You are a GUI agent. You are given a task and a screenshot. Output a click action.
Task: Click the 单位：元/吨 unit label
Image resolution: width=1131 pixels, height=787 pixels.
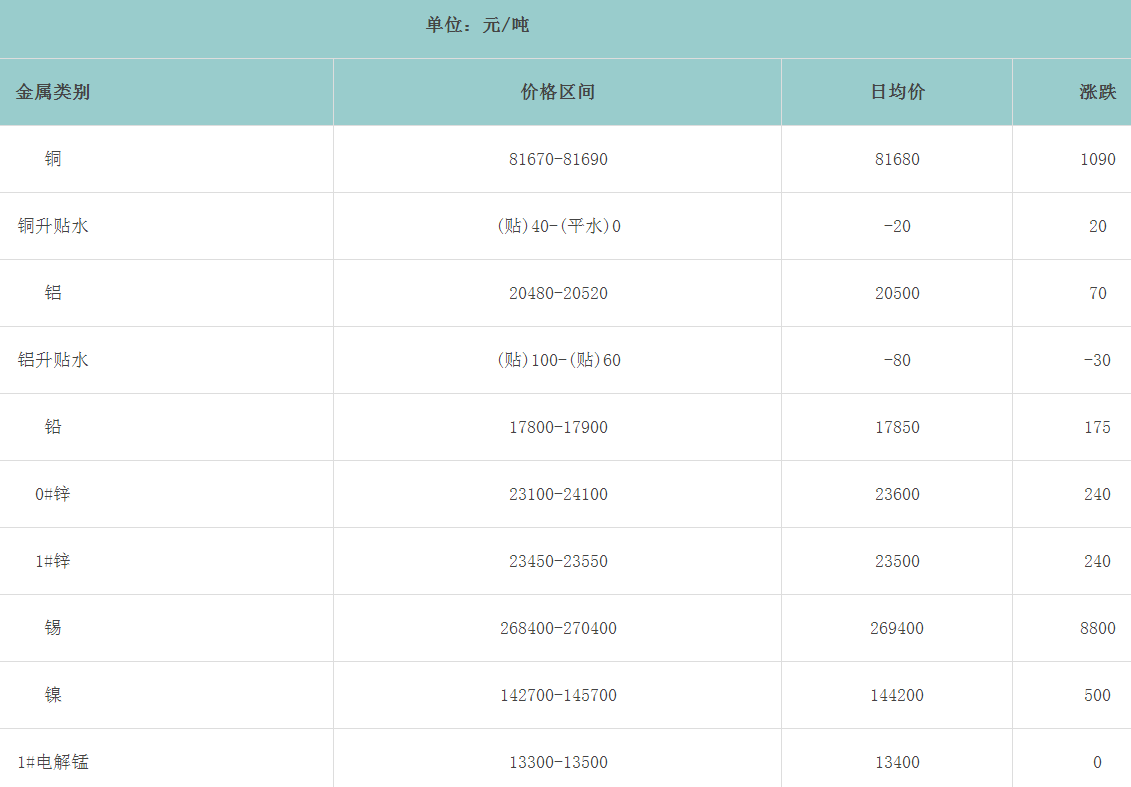pyautogui.click(x=477, y=25)
